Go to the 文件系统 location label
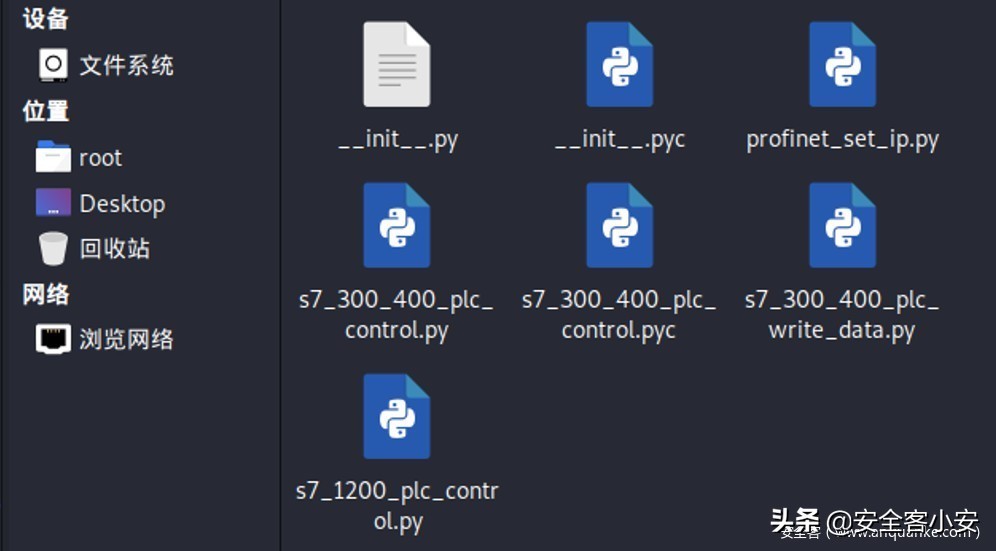996x551 pixels. [x=126, y=65]
